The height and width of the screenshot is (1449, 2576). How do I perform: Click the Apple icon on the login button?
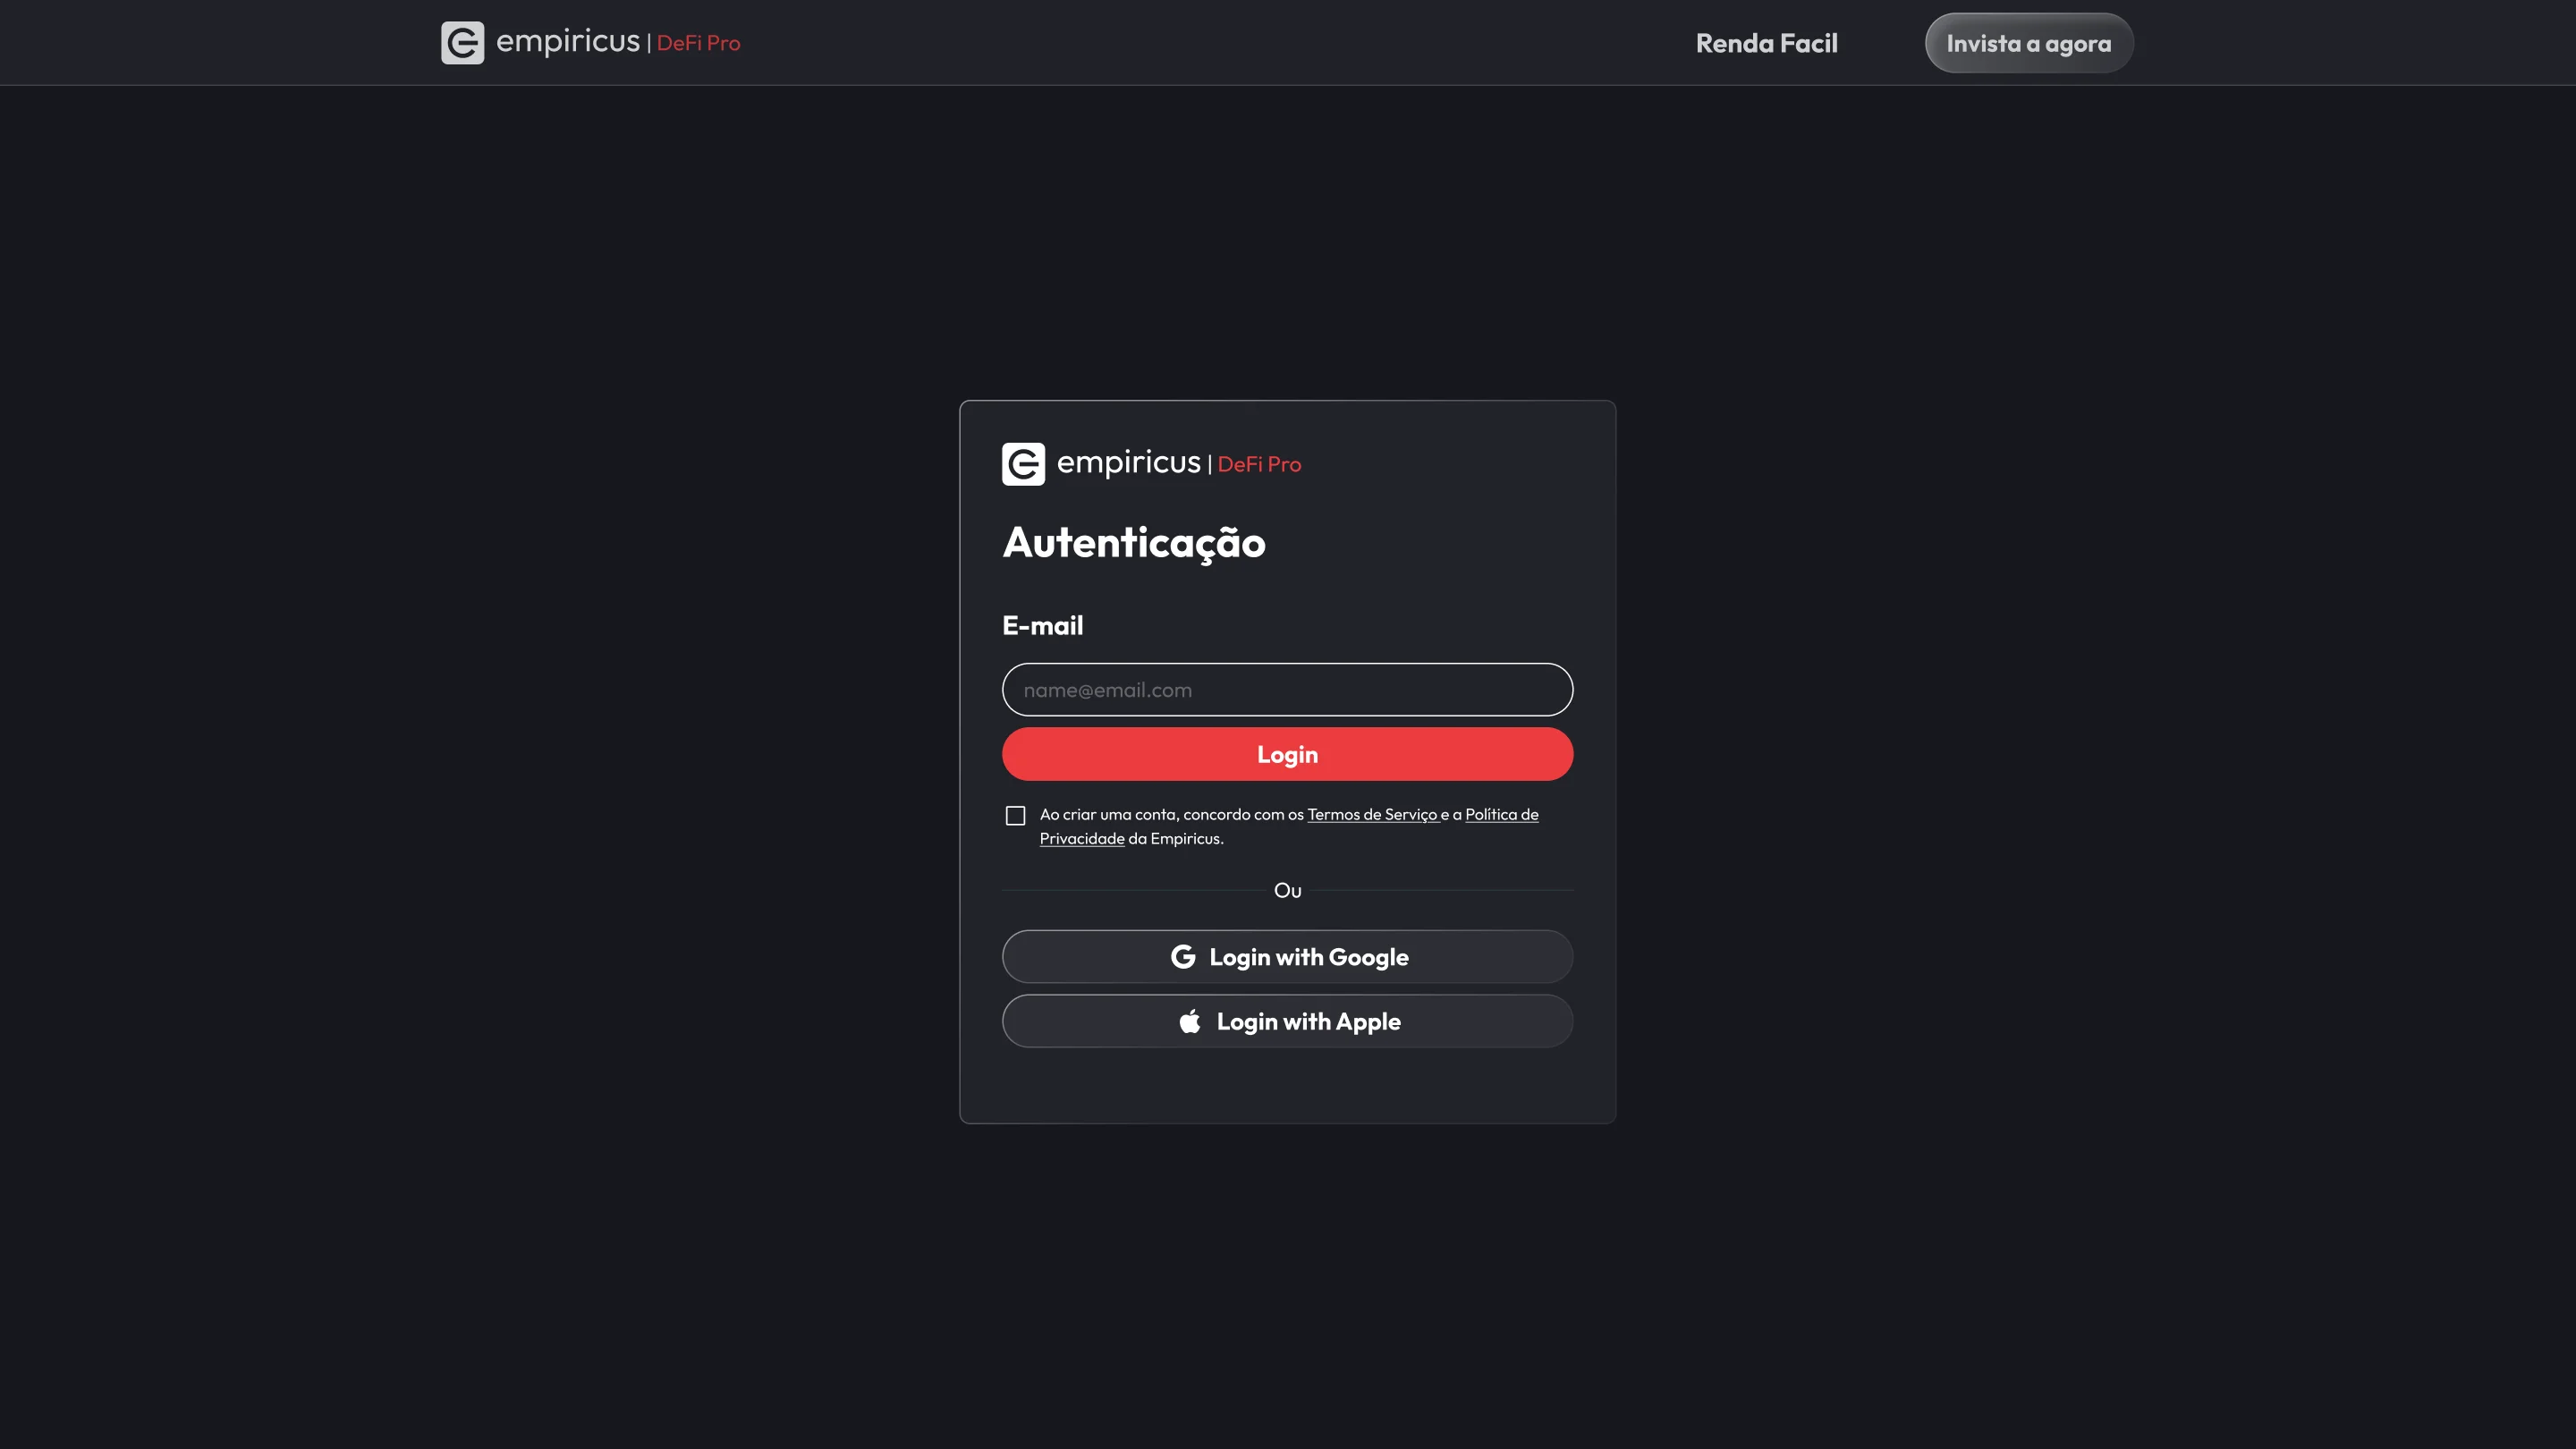pyautogui.click(x=1190, y=1021)
